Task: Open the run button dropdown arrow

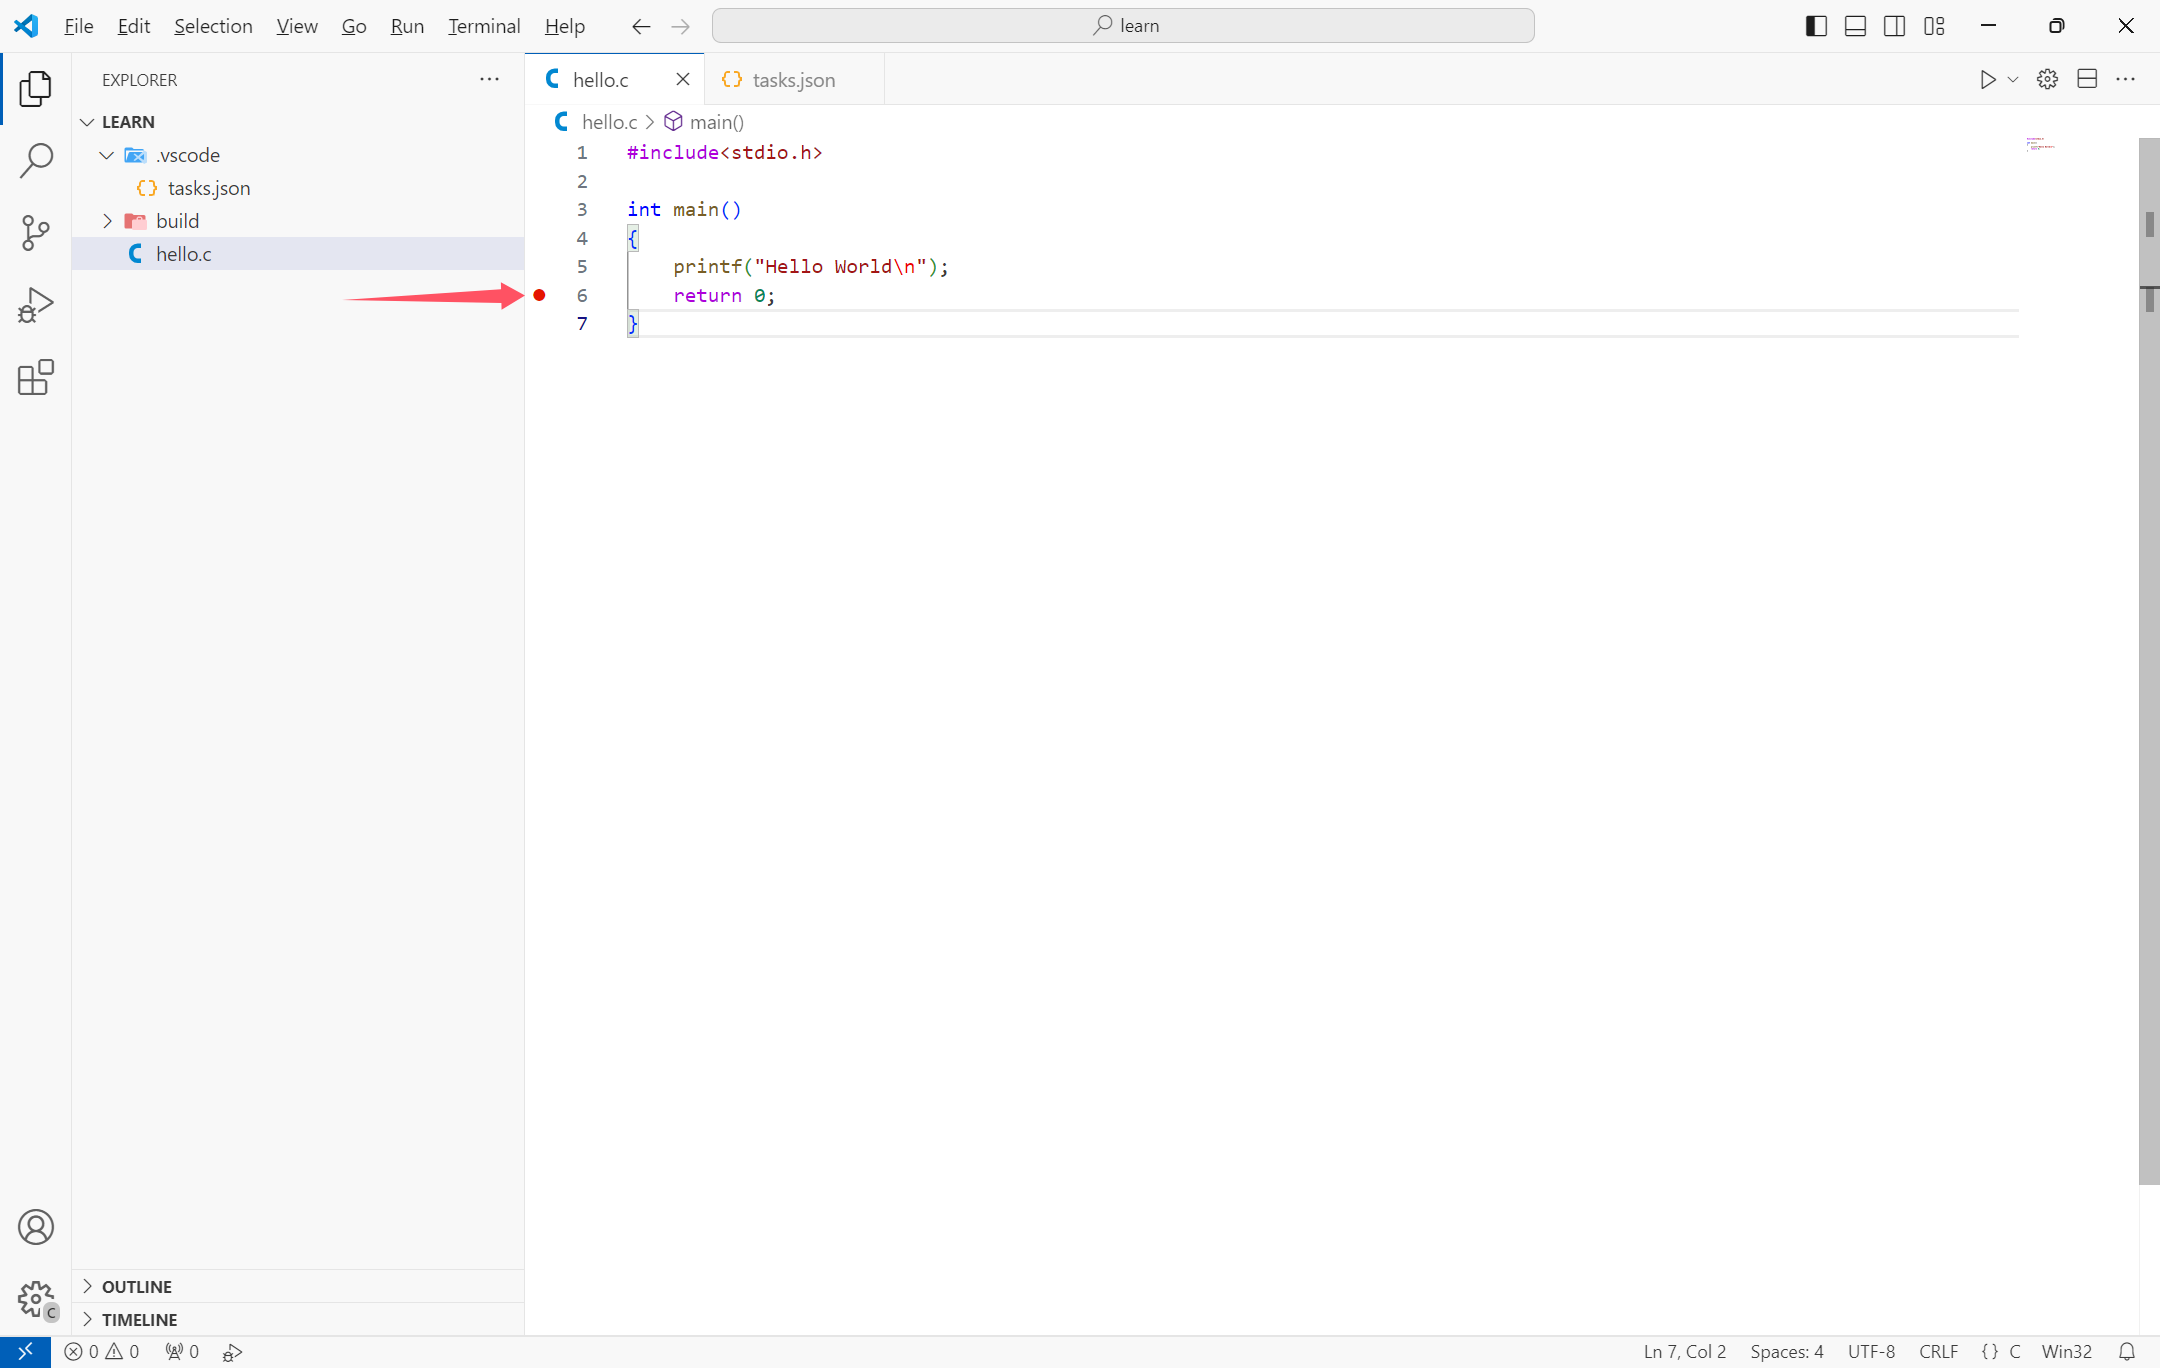Action: pyautogui.click(x=2013, y=80)
